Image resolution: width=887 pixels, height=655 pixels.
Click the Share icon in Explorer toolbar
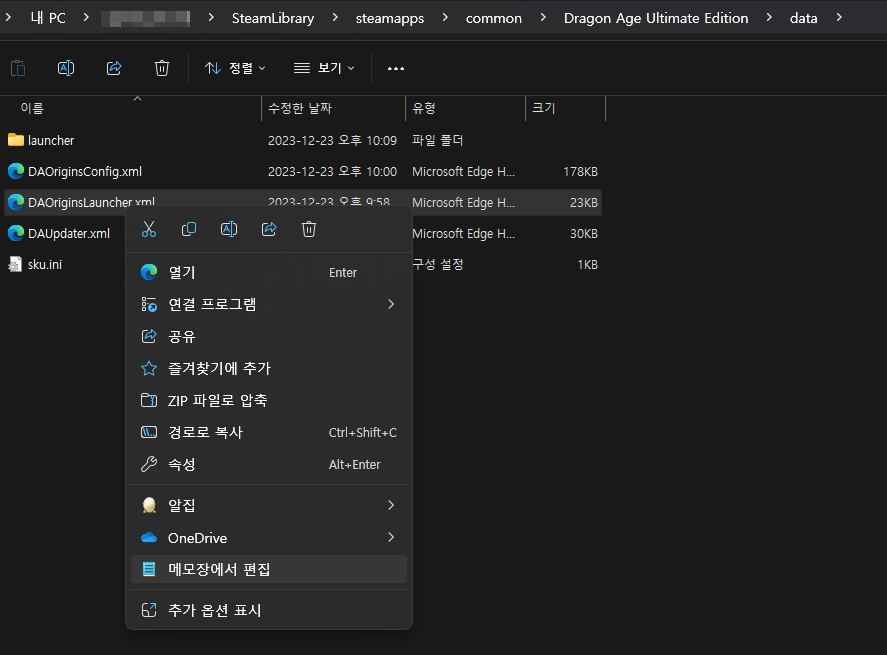pyautogui.click(x=114, y=68)
